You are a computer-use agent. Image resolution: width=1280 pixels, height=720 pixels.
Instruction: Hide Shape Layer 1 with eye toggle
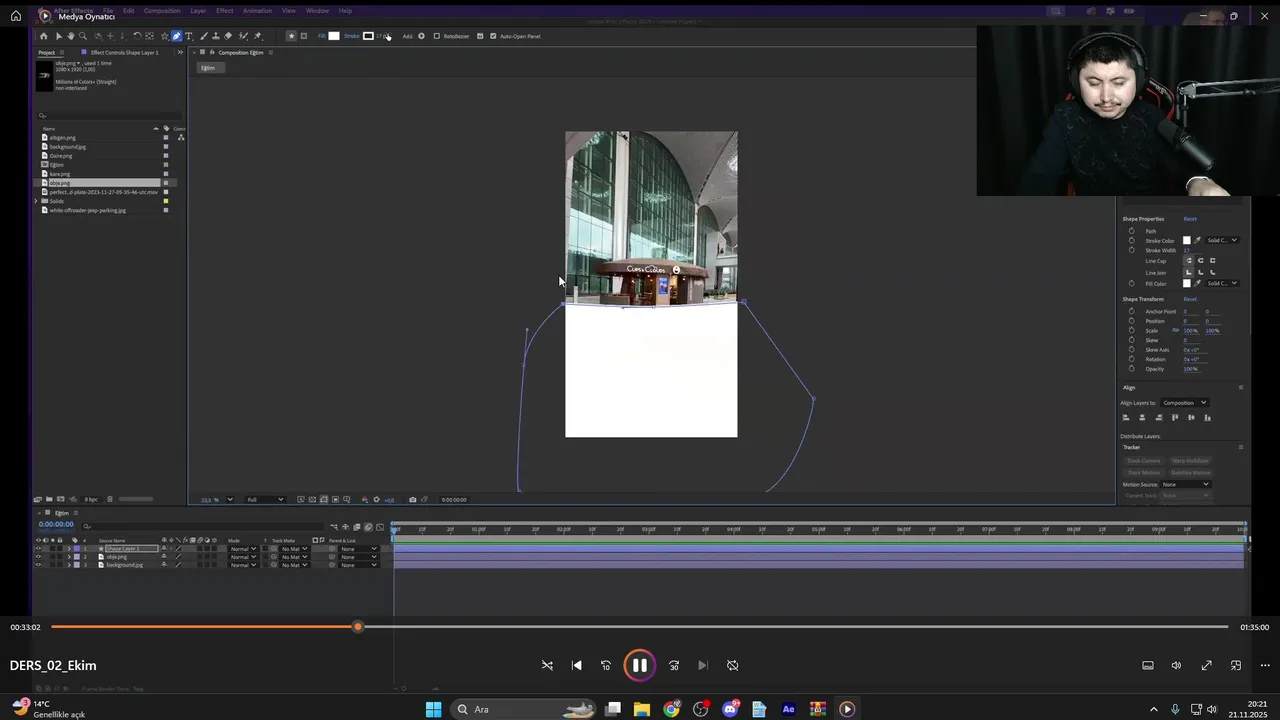tap(38, 549)
